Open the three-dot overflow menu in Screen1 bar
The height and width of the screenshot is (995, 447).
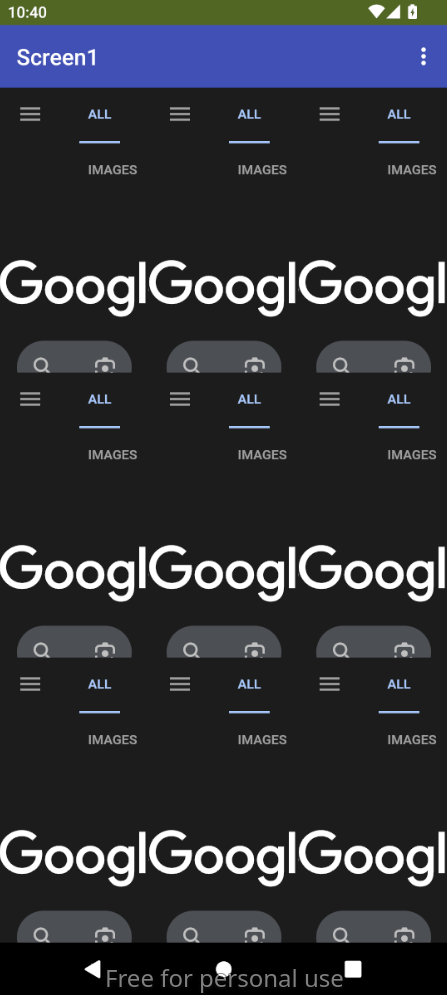(x=424, y=57)
